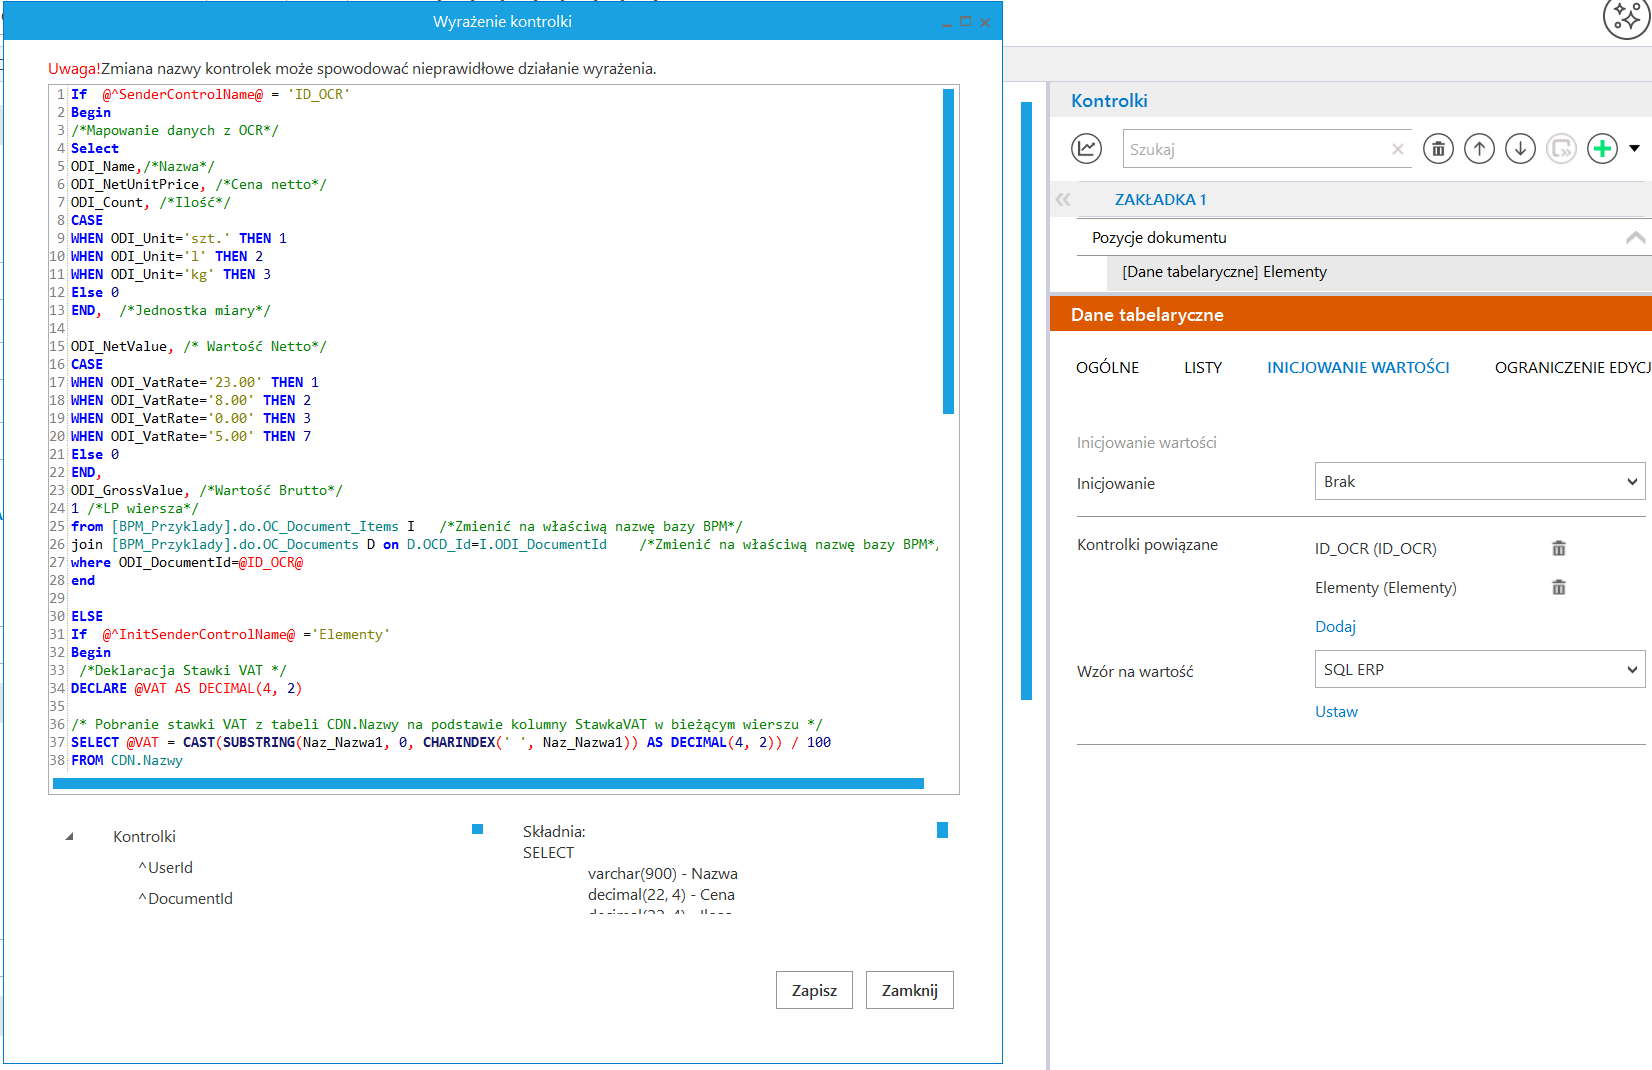Clear the Szukaj search field with X
1652x1070 pixels.
[x=1398, y=149]
